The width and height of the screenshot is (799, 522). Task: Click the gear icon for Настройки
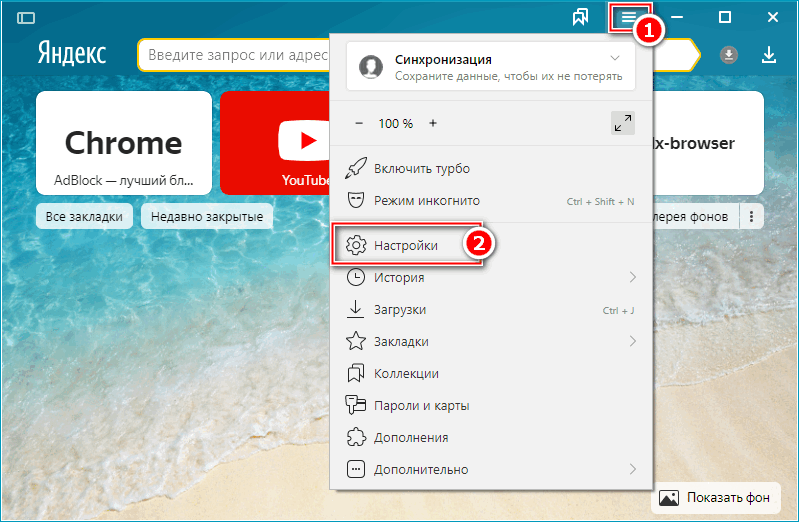pos(356,245)
